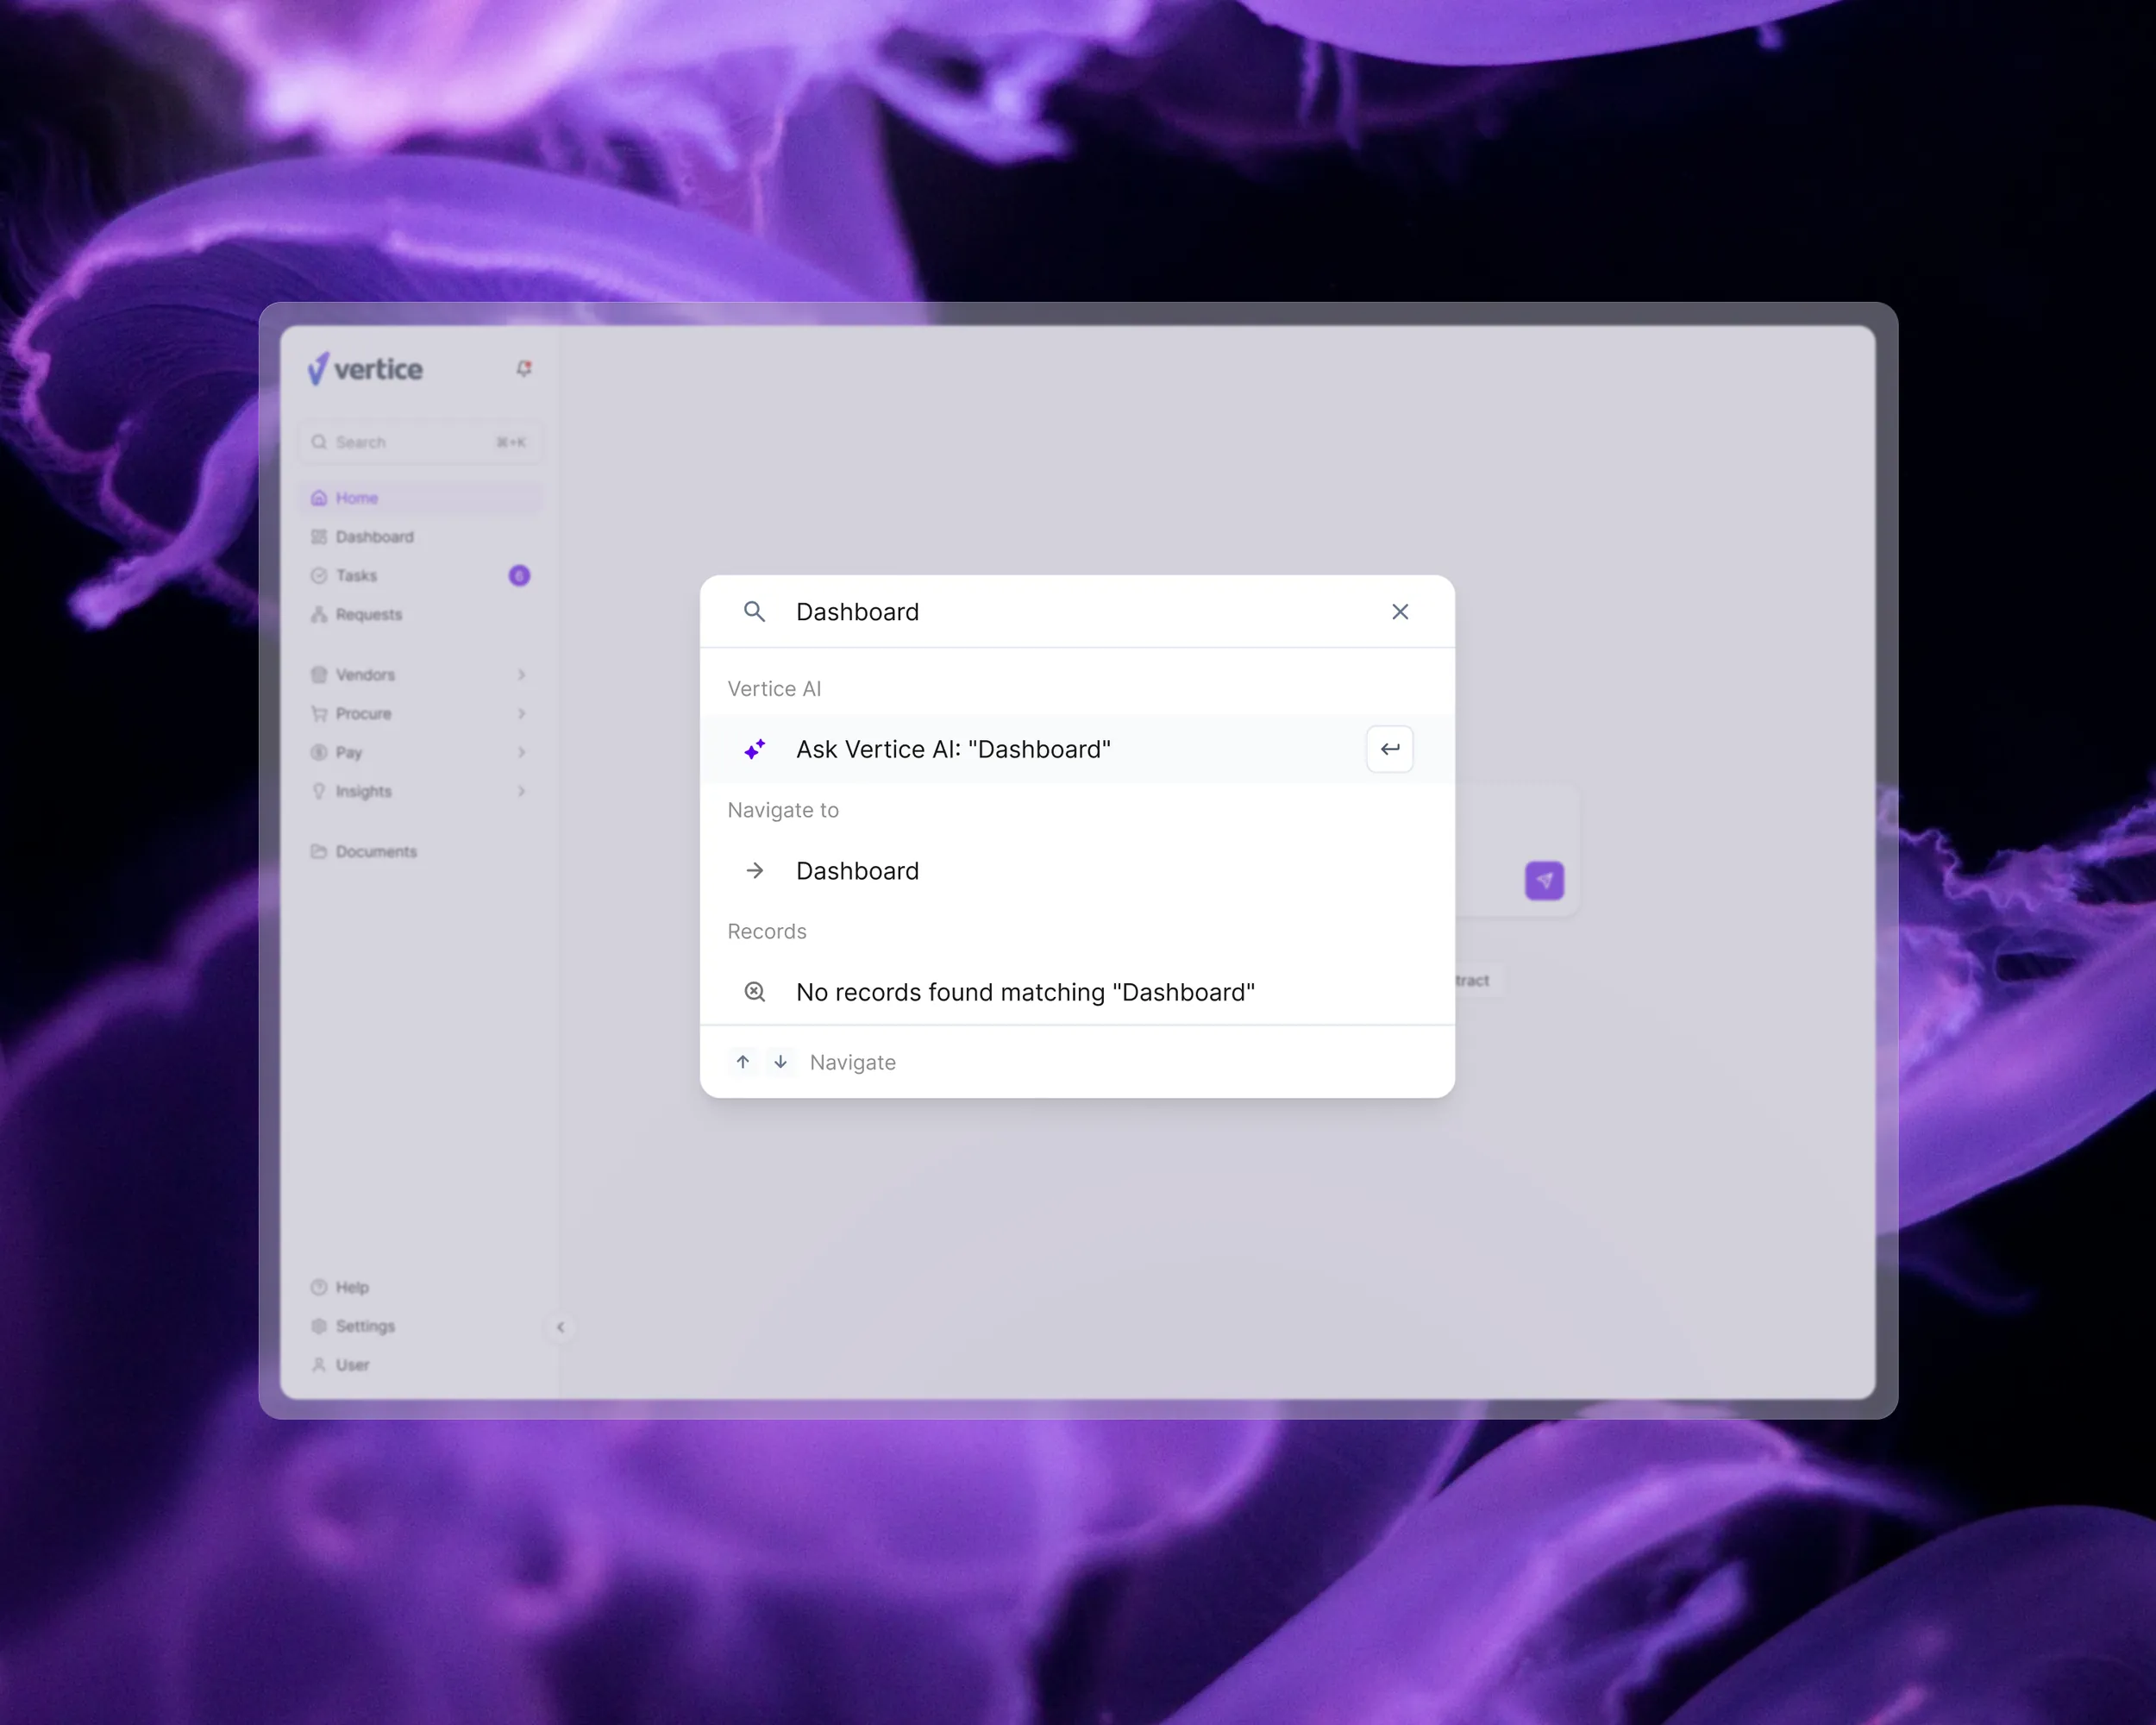This screenshot has height=1725, width=2156.
Task: Click the magnifier icon in the search dialog
Action: [755, 611]
